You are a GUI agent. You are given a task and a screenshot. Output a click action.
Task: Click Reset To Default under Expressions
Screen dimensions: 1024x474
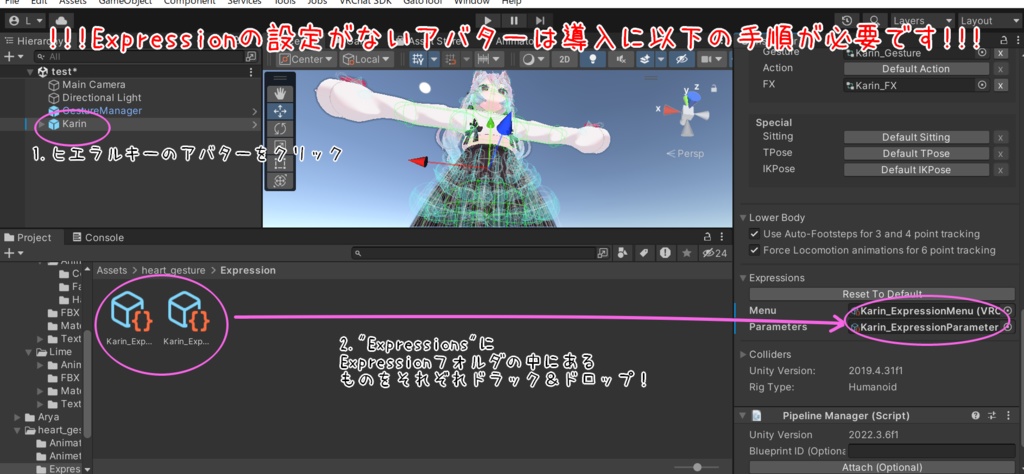coord(882,294)
